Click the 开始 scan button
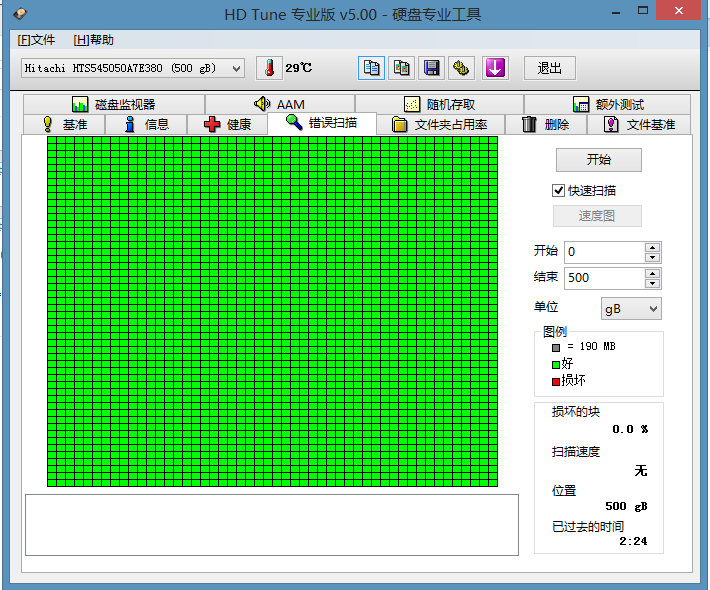This screenshot has height=590, width=710. (599, 160)
